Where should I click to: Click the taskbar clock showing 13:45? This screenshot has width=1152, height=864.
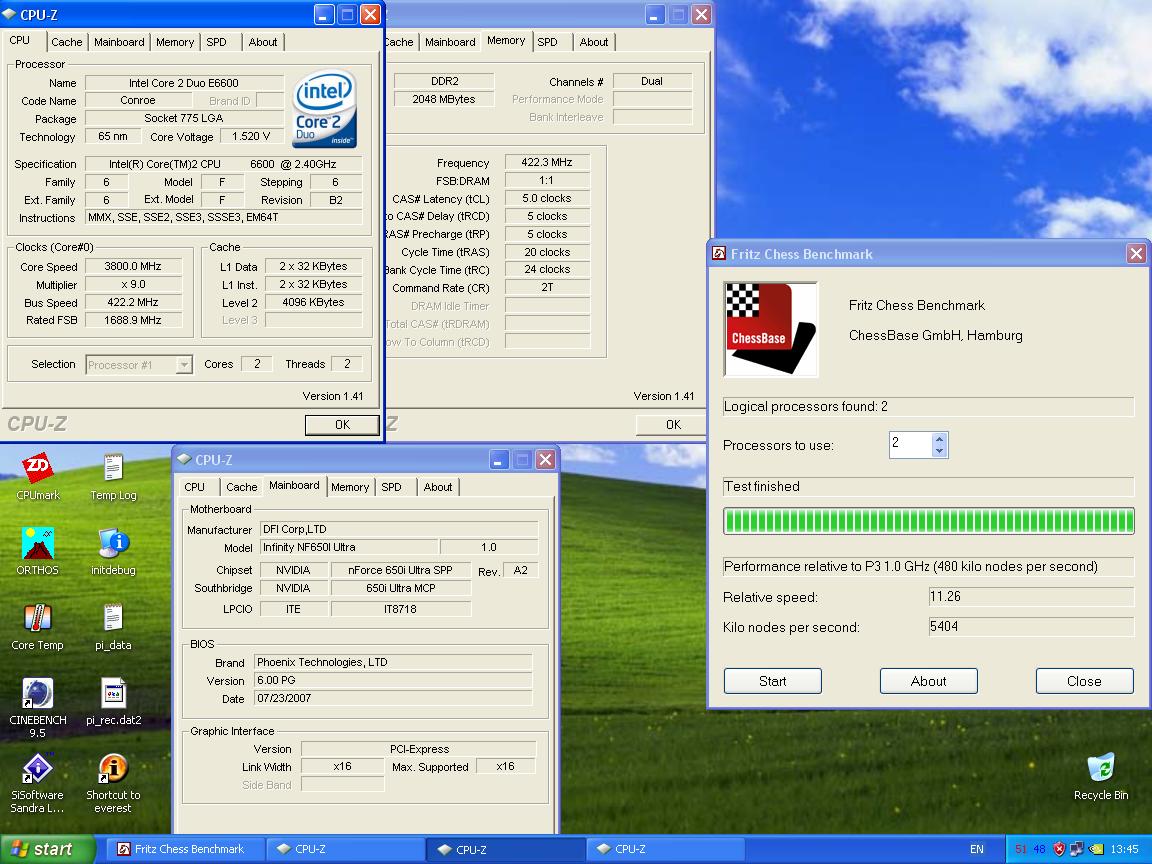pos(1124,849)
